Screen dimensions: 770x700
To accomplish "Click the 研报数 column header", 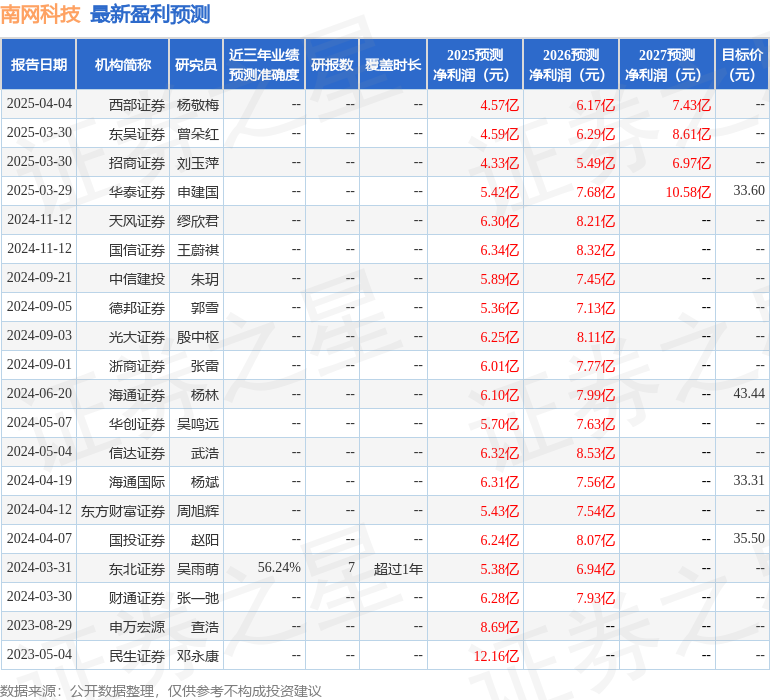I will (332, 65).
